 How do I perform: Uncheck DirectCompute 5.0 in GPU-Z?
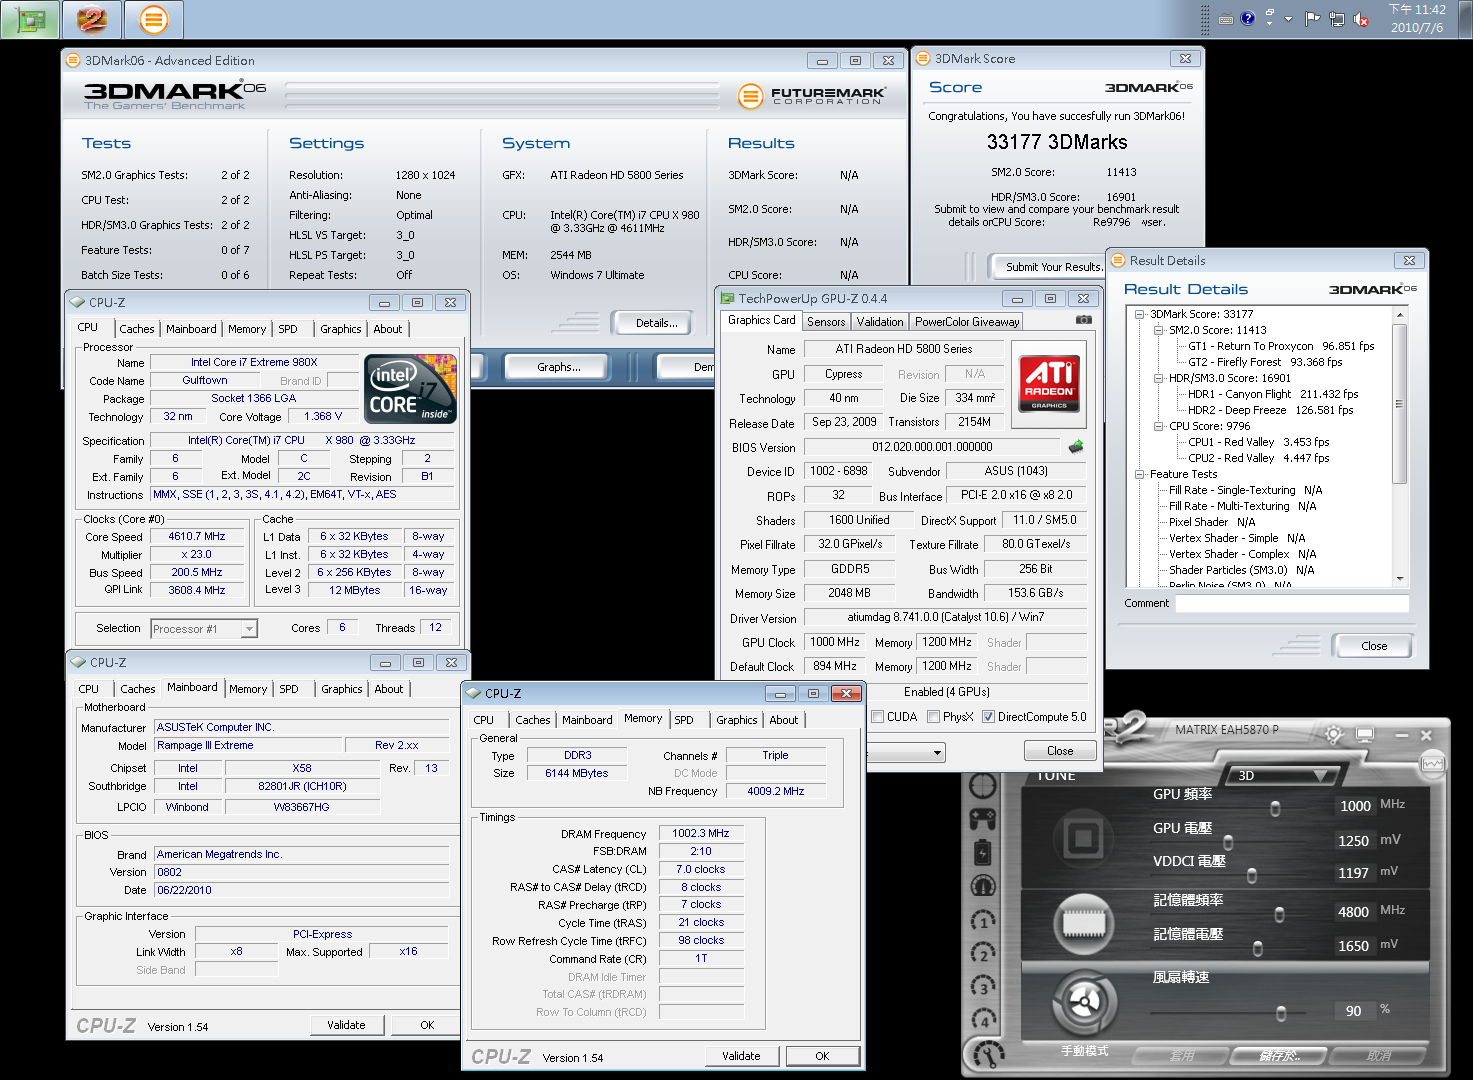click(988, 717)
